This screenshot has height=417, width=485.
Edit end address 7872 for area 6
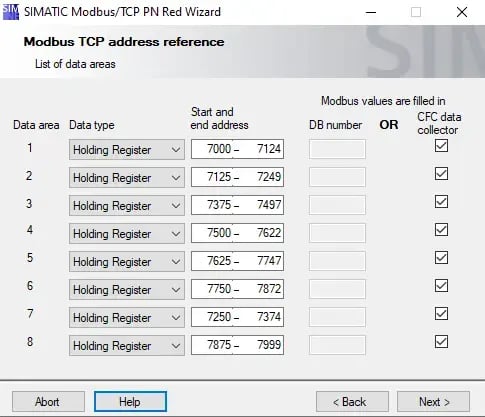(x=262, y=289)
